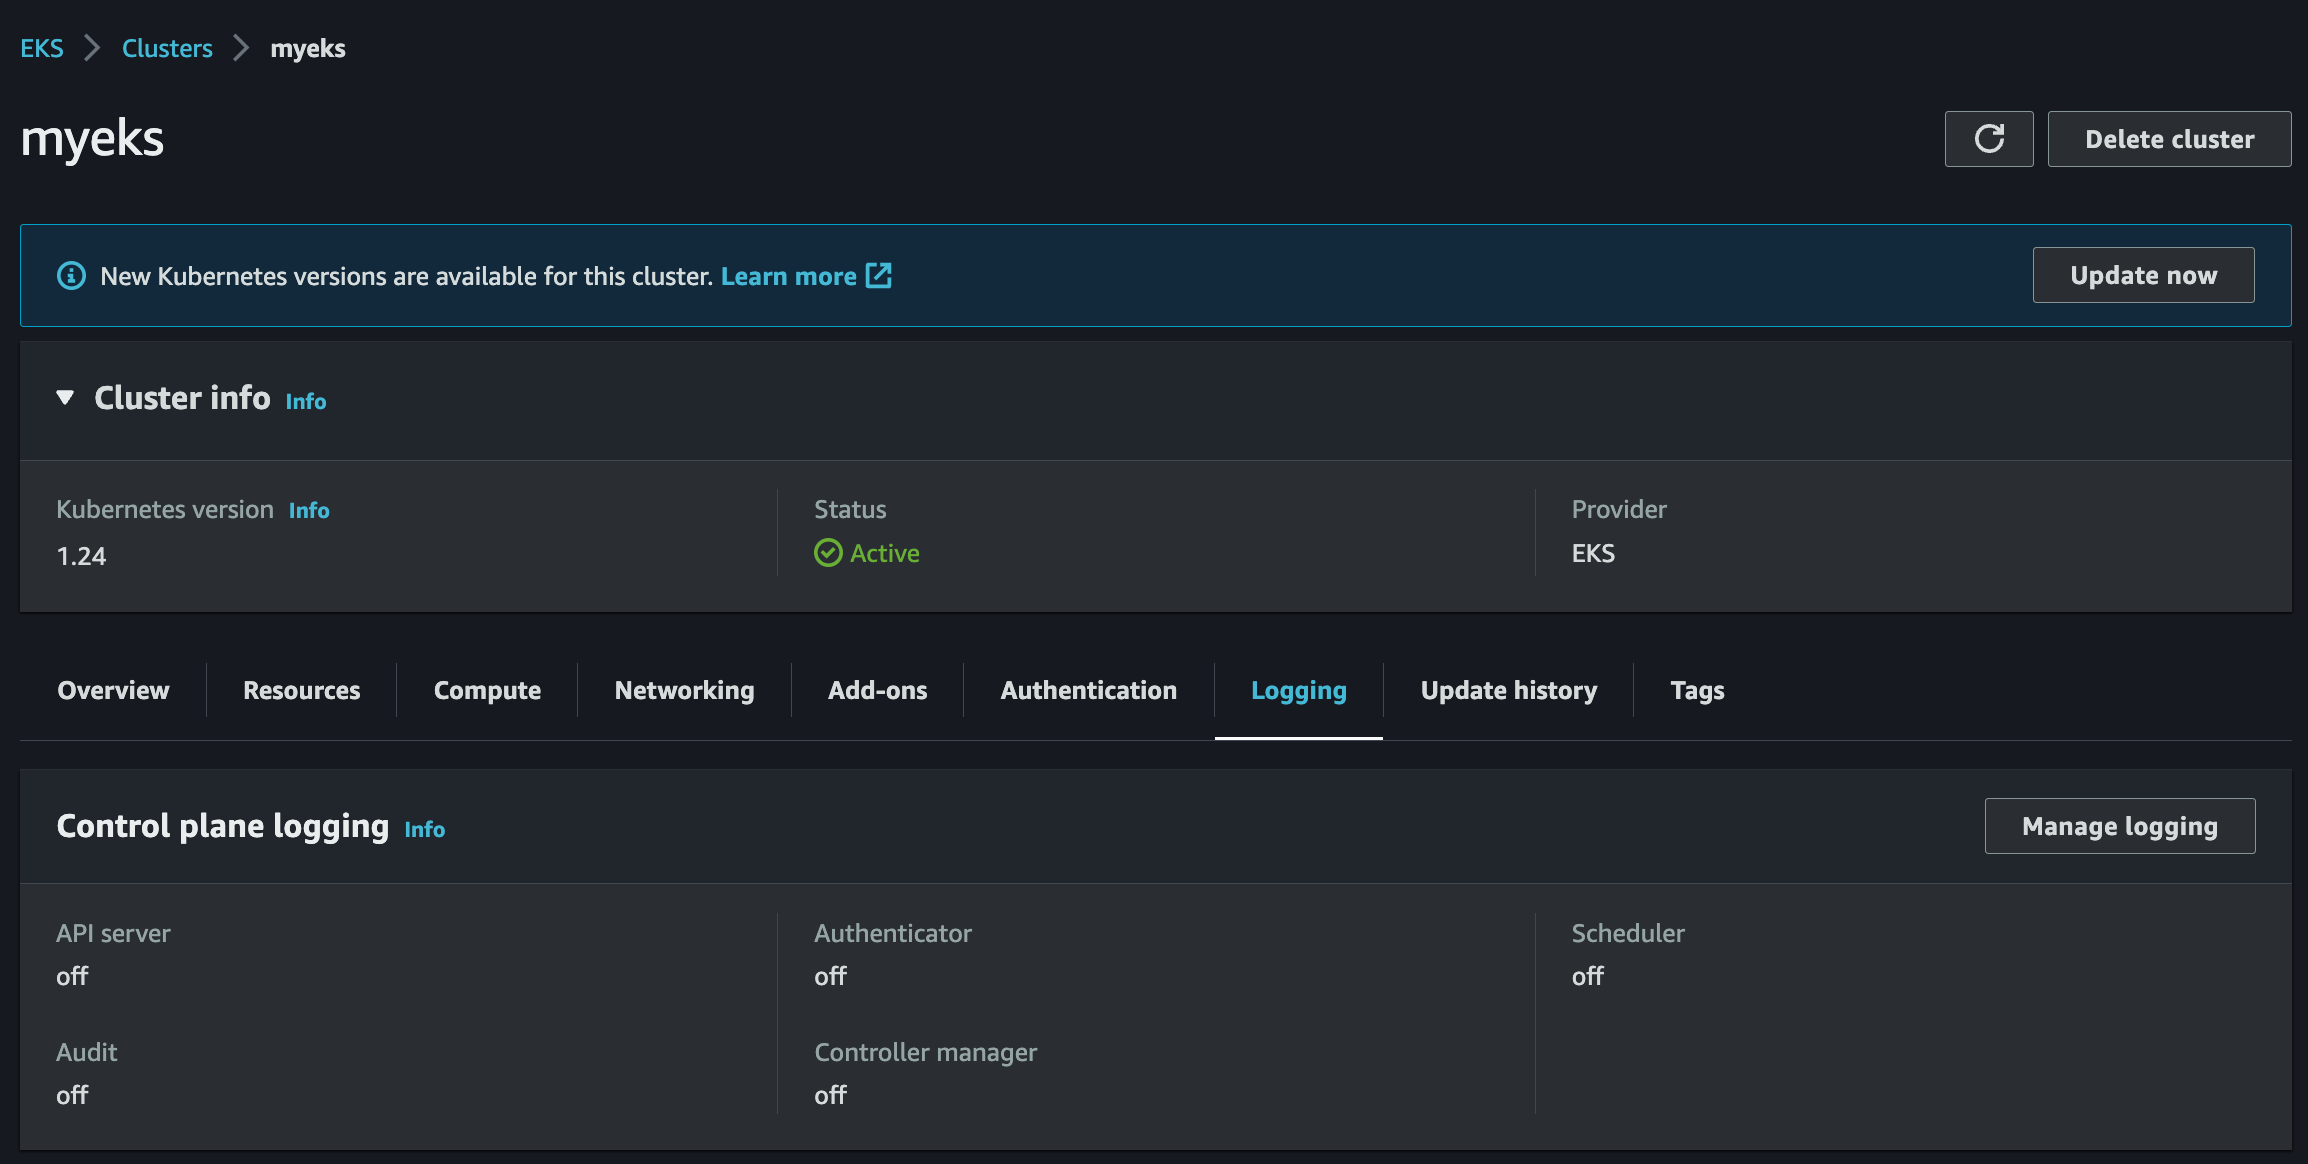Click the info circle icon in banner

click(x=71, y=276)
